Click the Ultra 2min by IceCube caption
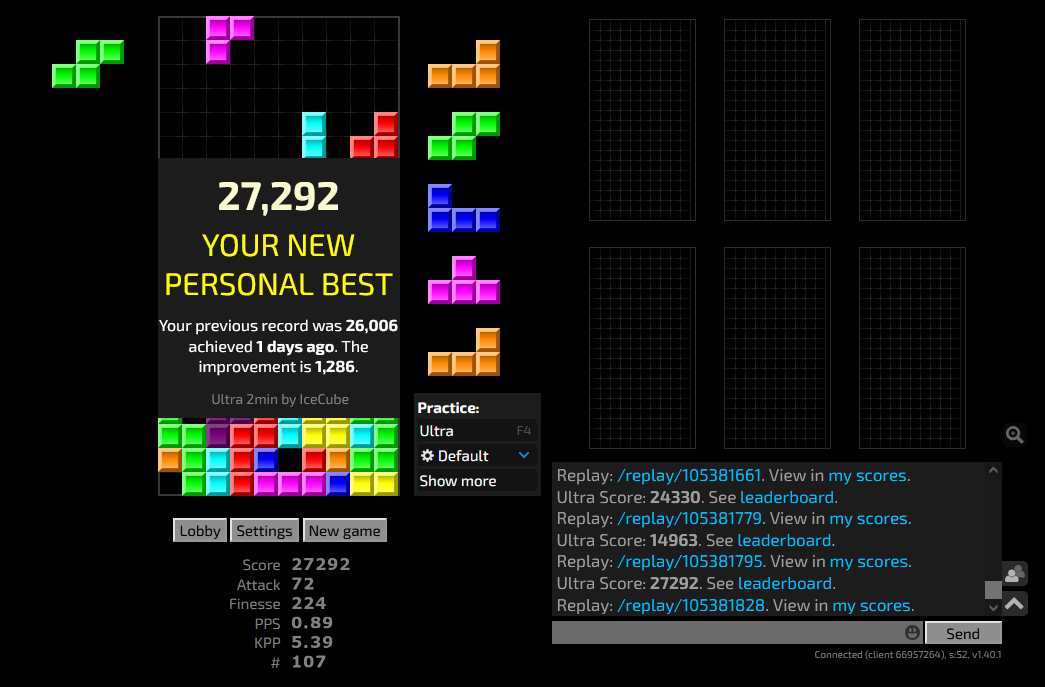The width and height of the screenshot is (1045, 687). (x=280, y=399)
